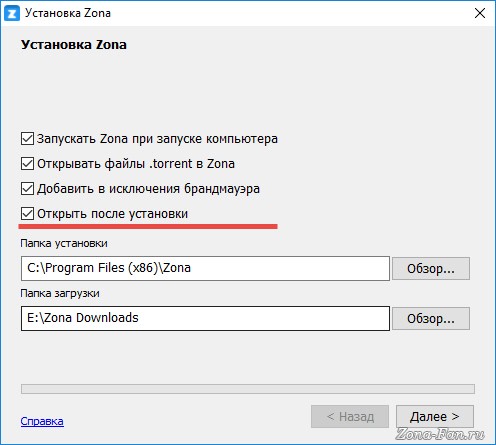Image resolution: width=496 pixels, height=445 pixels.
Task: Click the 'Папка установки' label
Action: (64, 243)
